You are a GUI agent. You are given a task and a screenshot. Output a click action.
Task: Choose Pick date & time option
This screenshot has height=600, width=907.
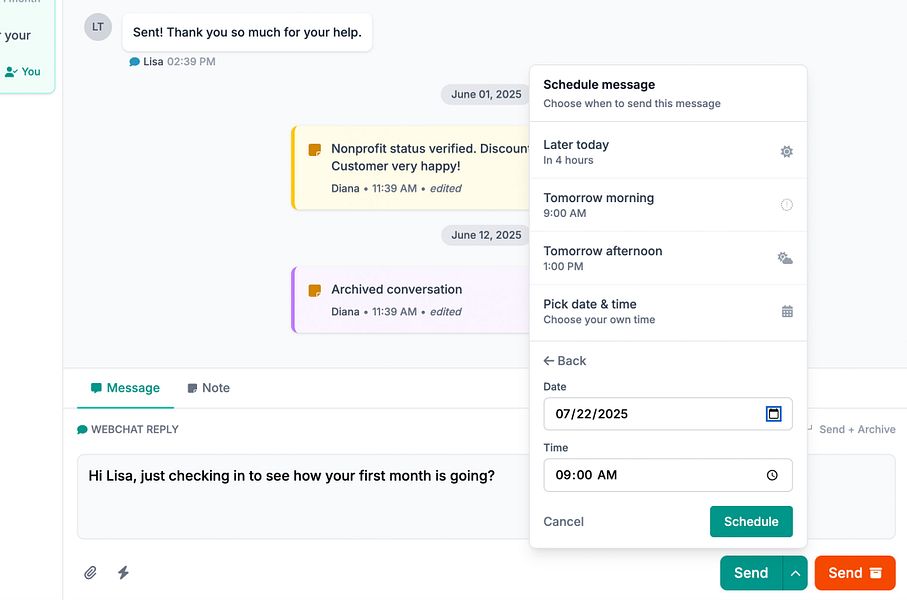[667, 311]
